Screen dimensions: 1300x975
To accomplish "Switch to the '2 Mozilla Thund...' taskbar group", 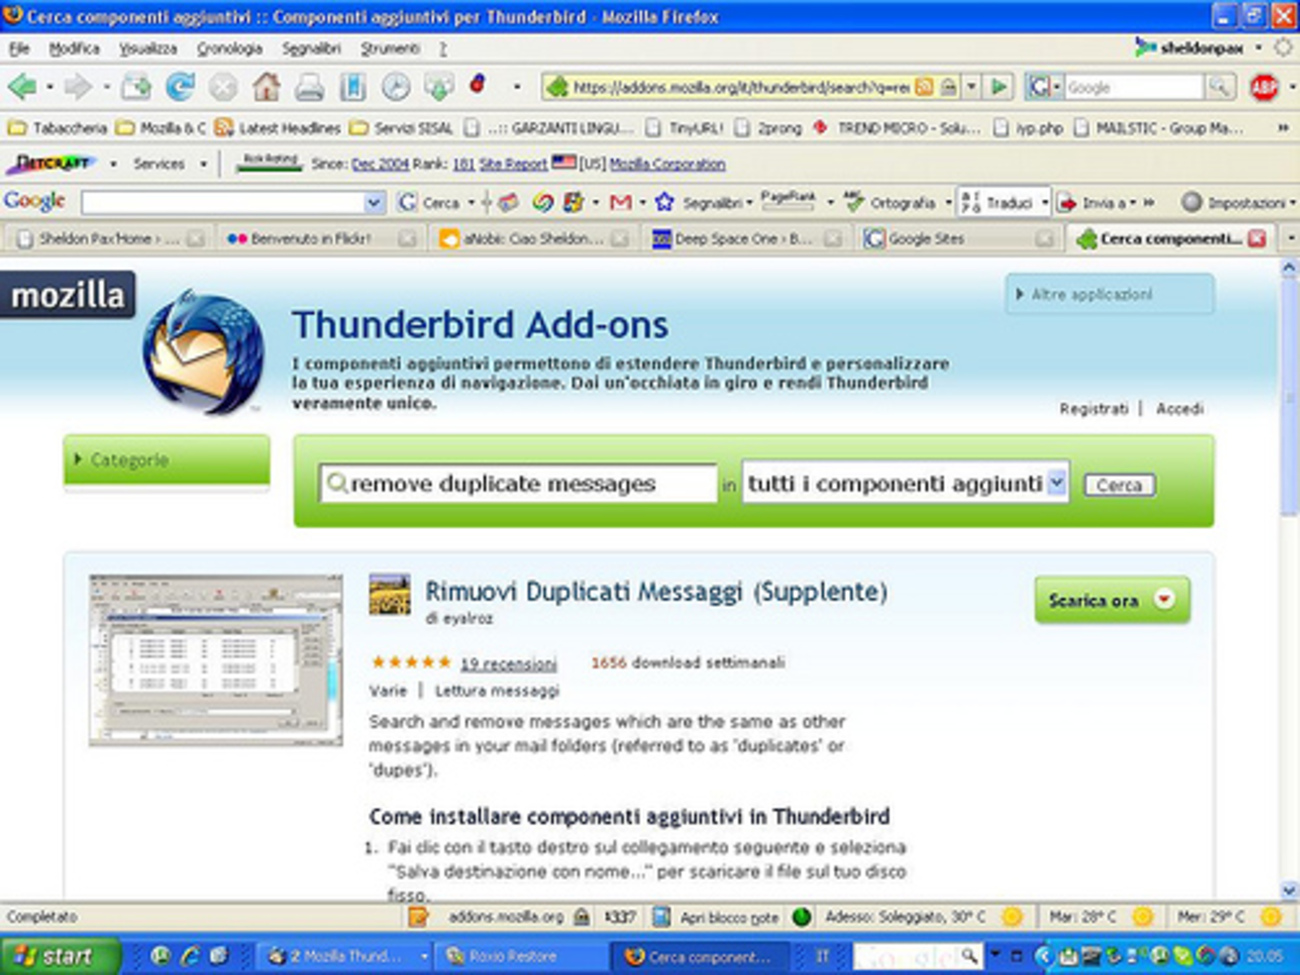I will [x=346, y=956].
